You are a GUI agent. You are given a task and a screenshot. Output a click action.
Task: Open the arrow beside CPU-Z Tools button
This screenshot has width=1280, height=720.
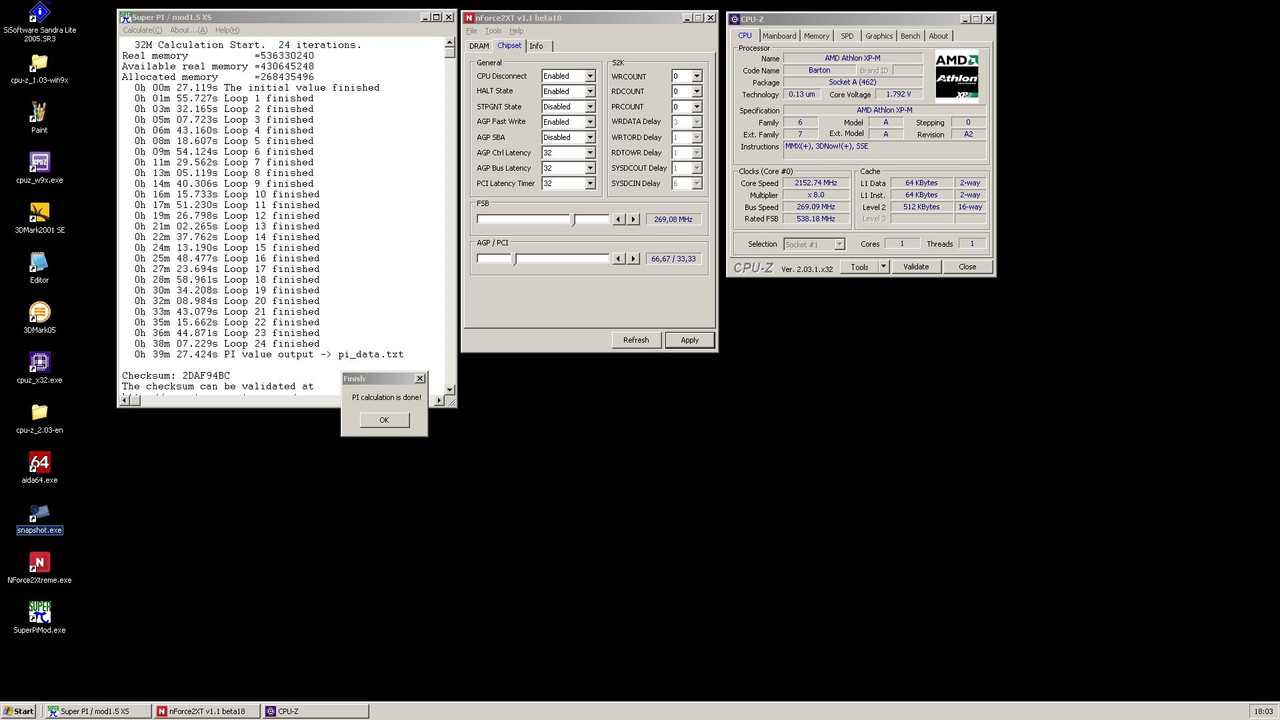[883, 267]
